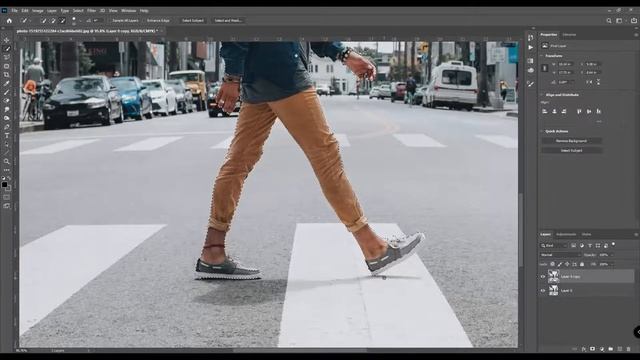This screenshot has height=360, width=640.
Task: Click Add Layer Style fx icon
Action: pyautogui.click(x=584, y=349)
